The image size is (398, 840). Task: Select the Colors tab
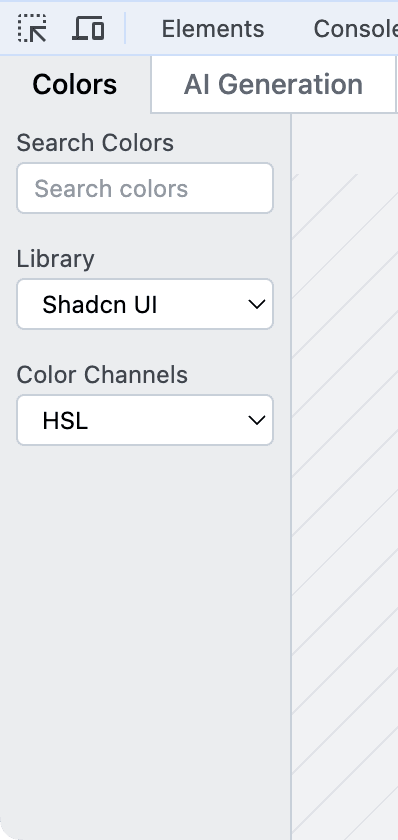coord(75,85)
